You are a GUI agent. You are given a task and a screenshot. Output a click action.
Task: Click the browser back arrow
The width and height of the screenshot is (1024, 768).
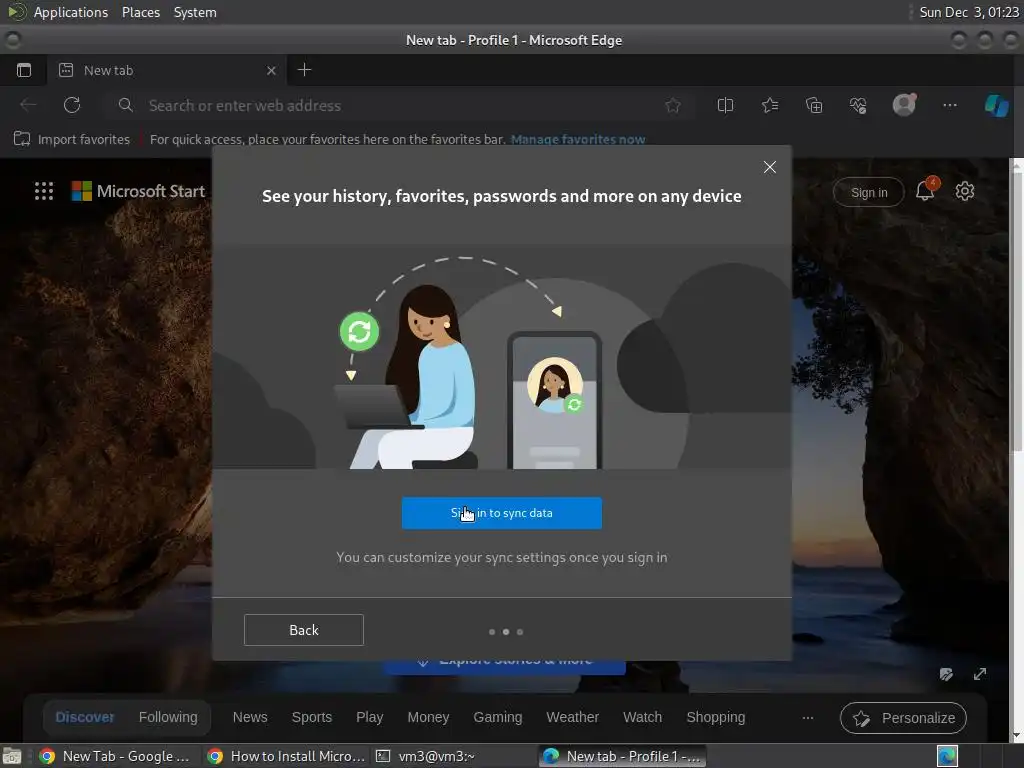click(28, 105)
